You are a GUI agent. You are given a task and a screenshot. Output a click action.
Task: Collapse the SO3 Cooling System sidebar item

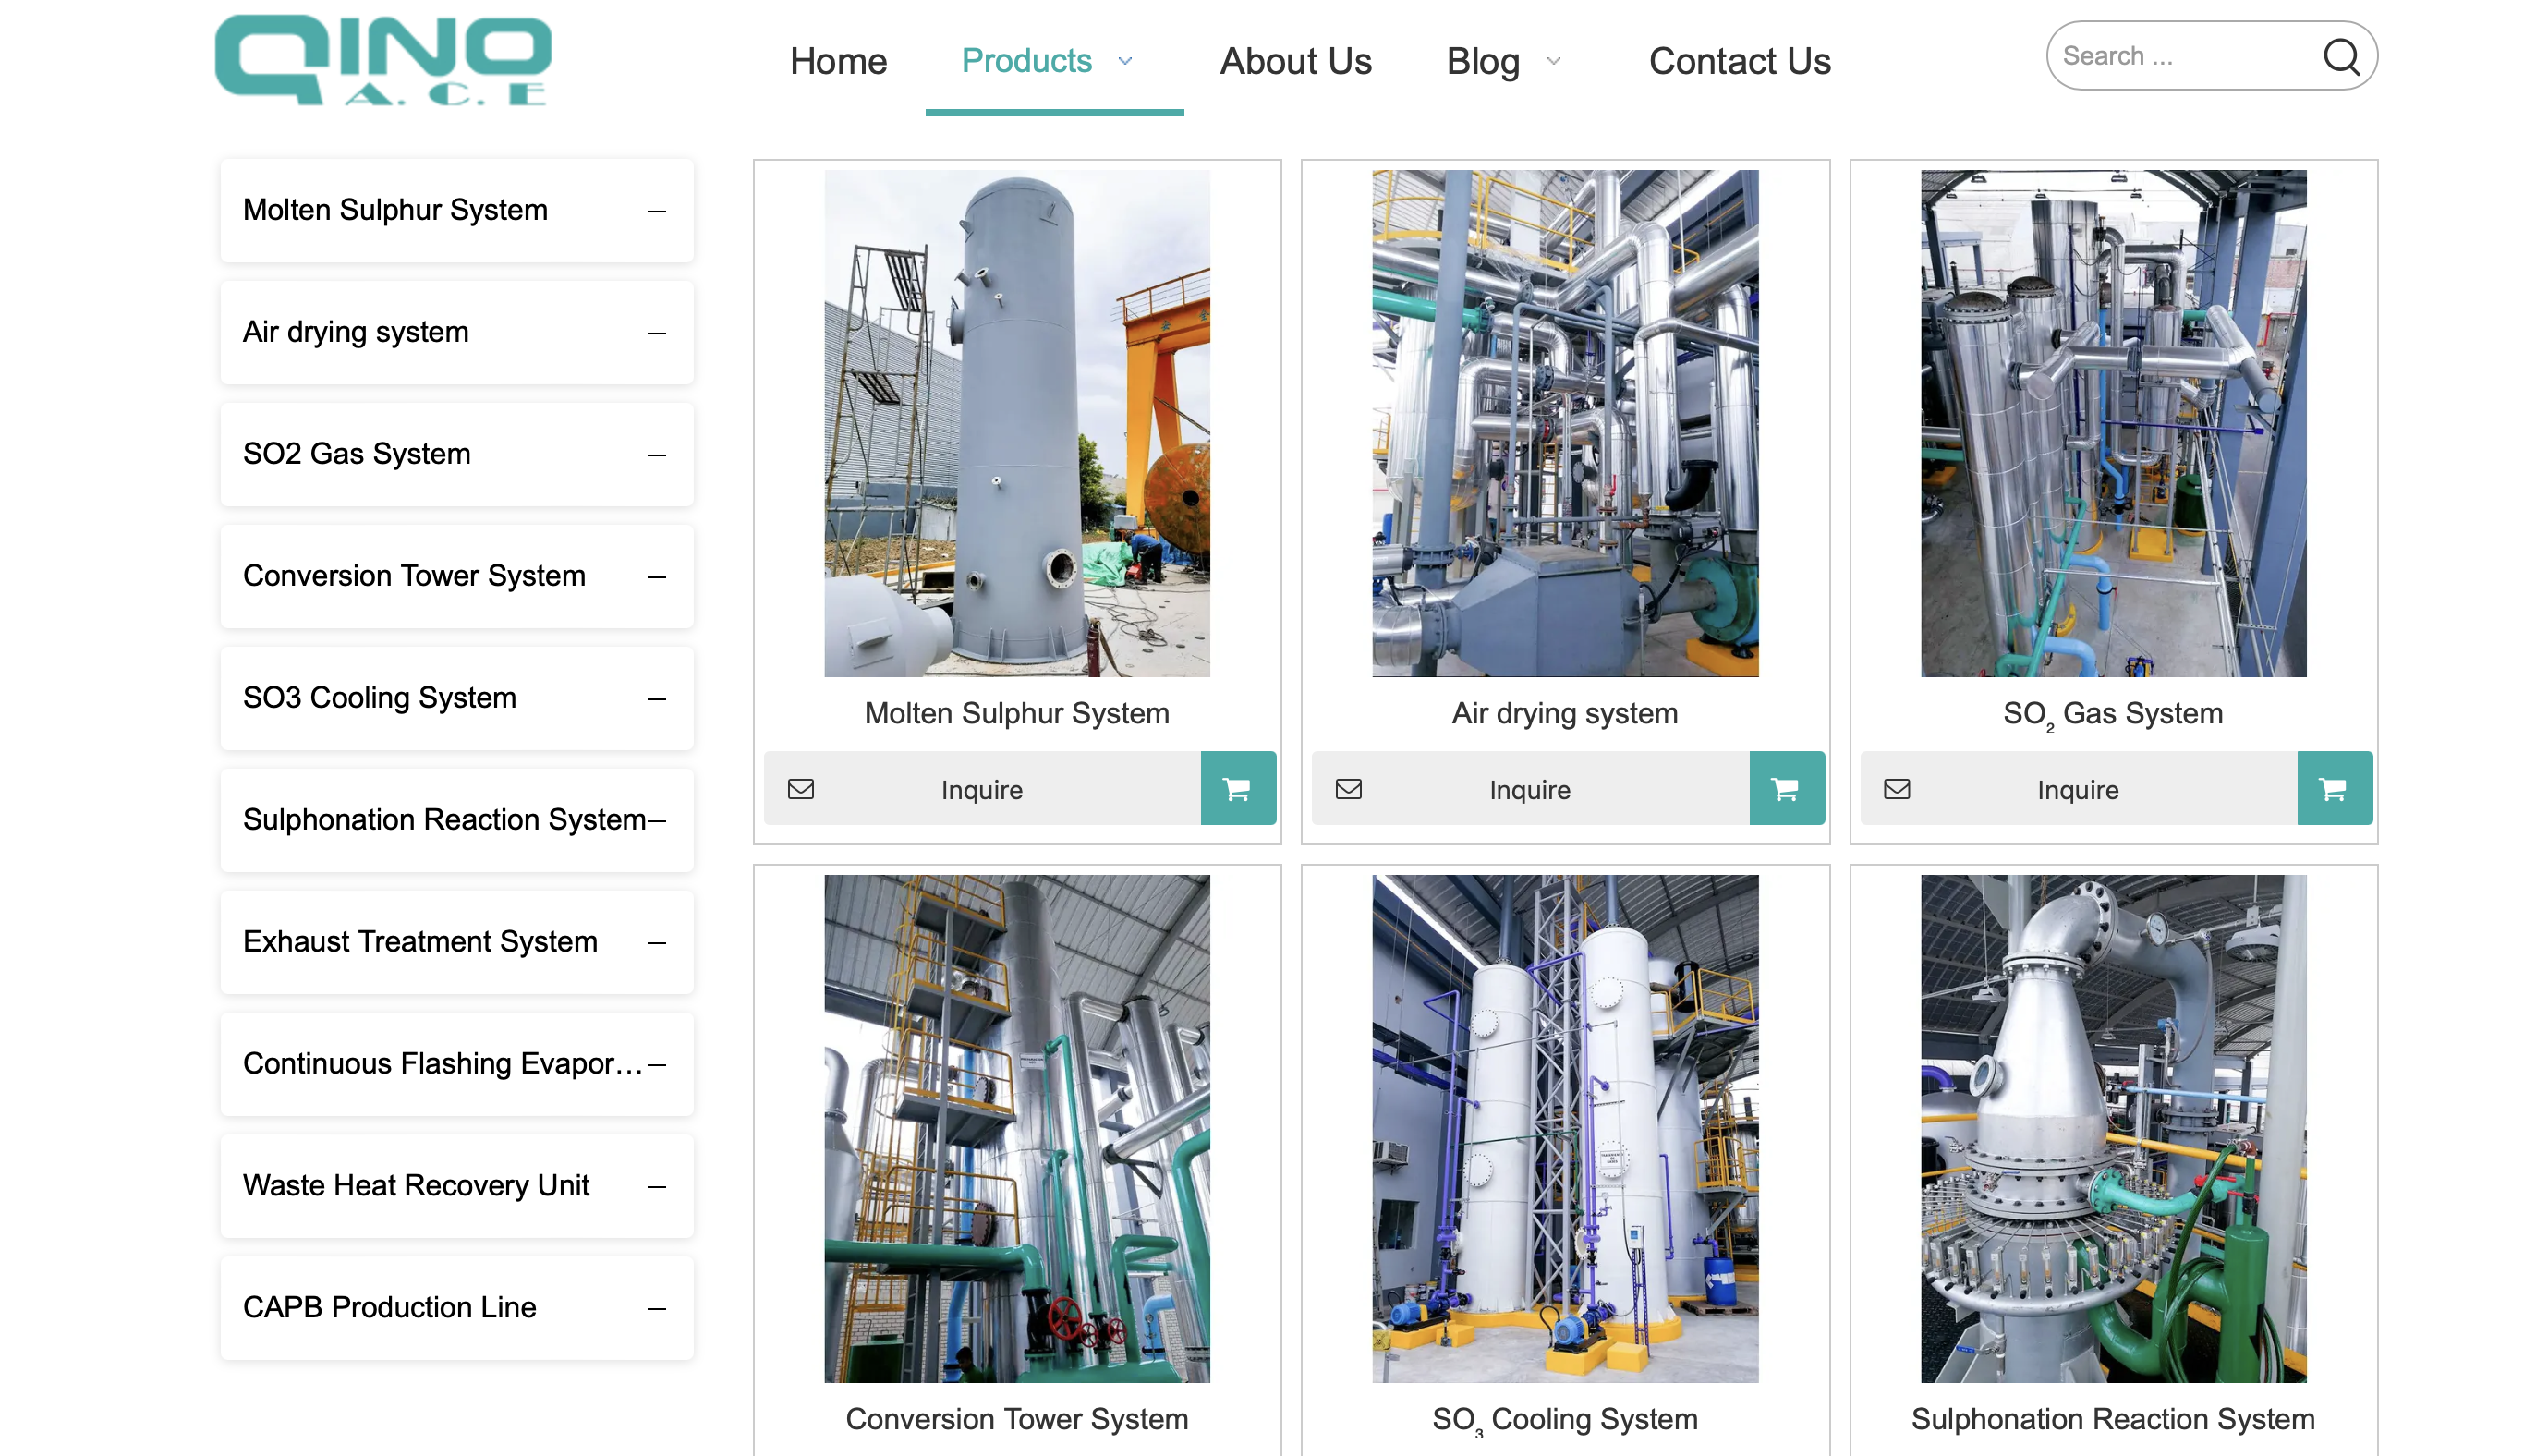[656, 699]
